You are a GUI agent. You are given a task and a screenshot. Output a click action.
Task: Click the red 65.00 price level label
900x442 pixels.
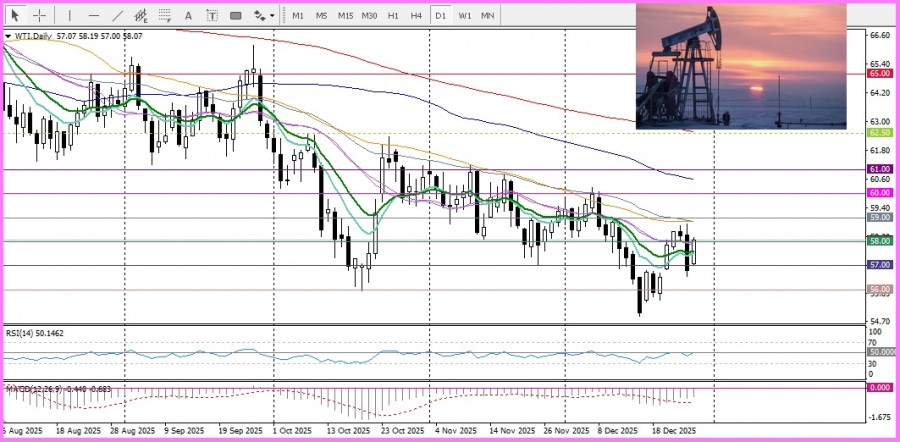[x=880, y=73]
